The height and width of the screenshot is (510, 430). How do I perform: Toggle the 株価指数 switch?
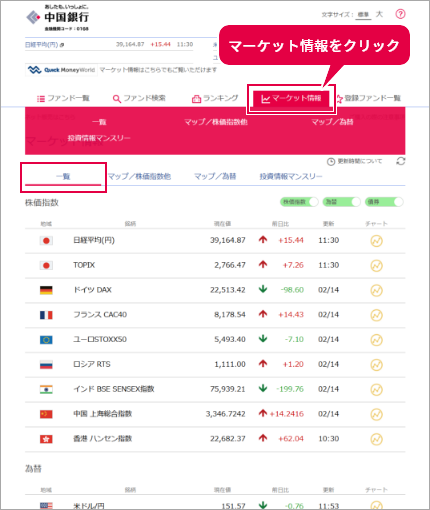[299, 202]
